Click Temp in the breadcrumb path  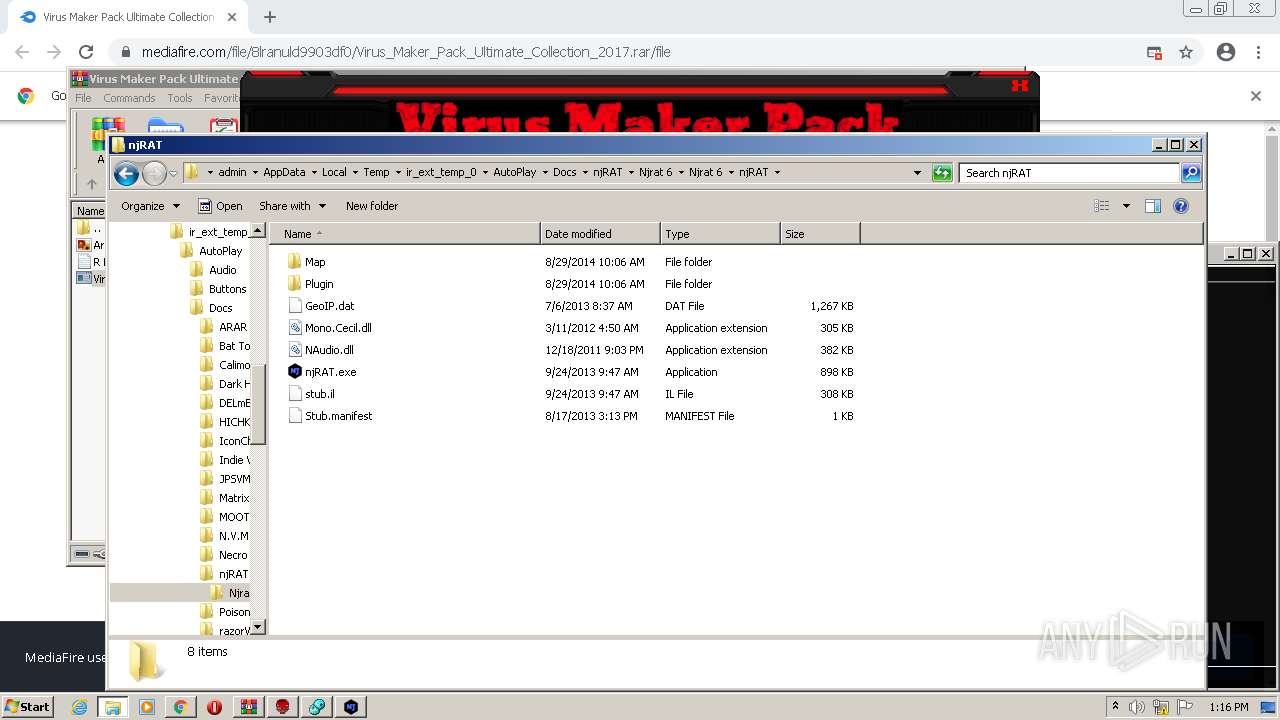click(376, 172)
